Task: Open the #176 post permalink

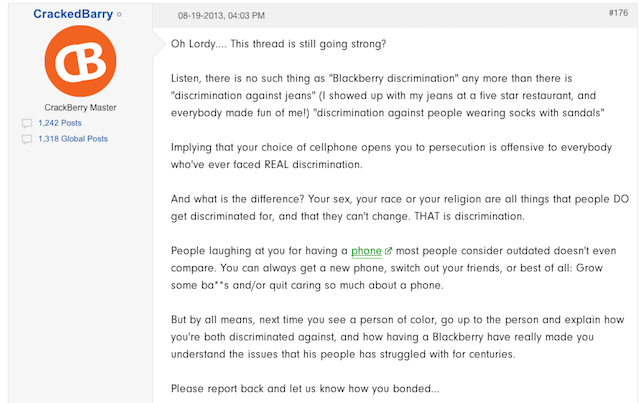Action: [618, 13]
